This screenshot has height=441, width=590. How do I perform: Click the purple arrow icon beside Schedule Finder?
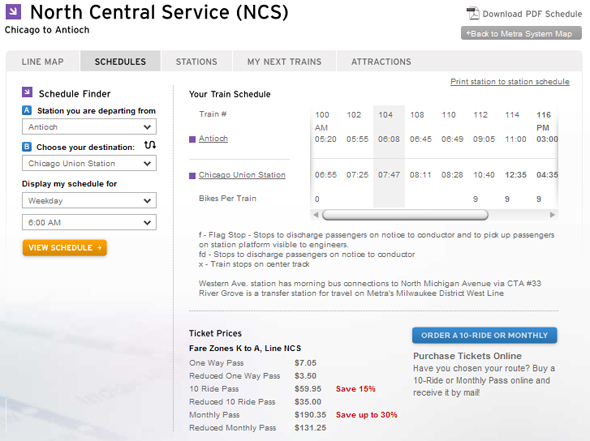click(x=27, y=92)
